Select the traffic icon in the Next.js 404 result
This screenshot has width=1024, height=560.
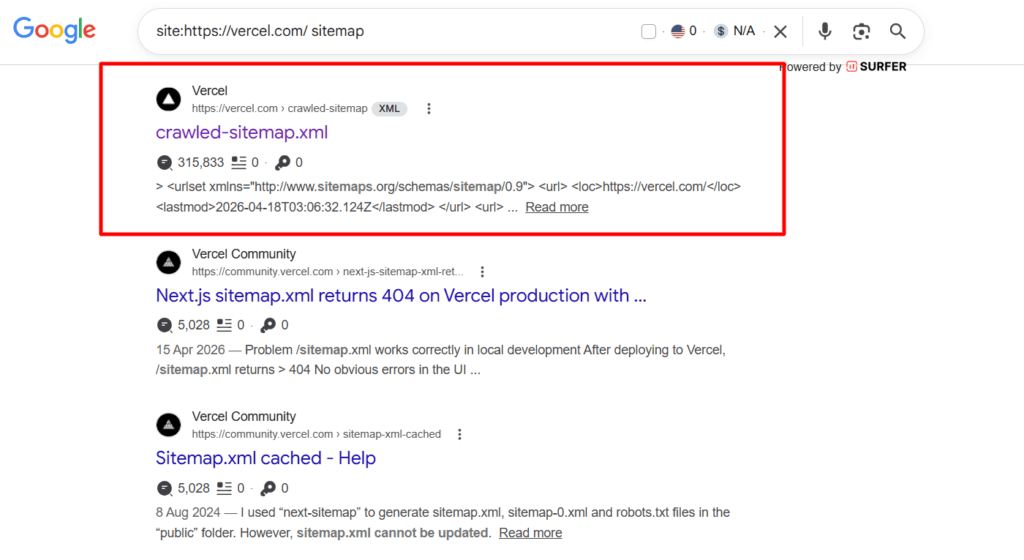click(165, 325)
